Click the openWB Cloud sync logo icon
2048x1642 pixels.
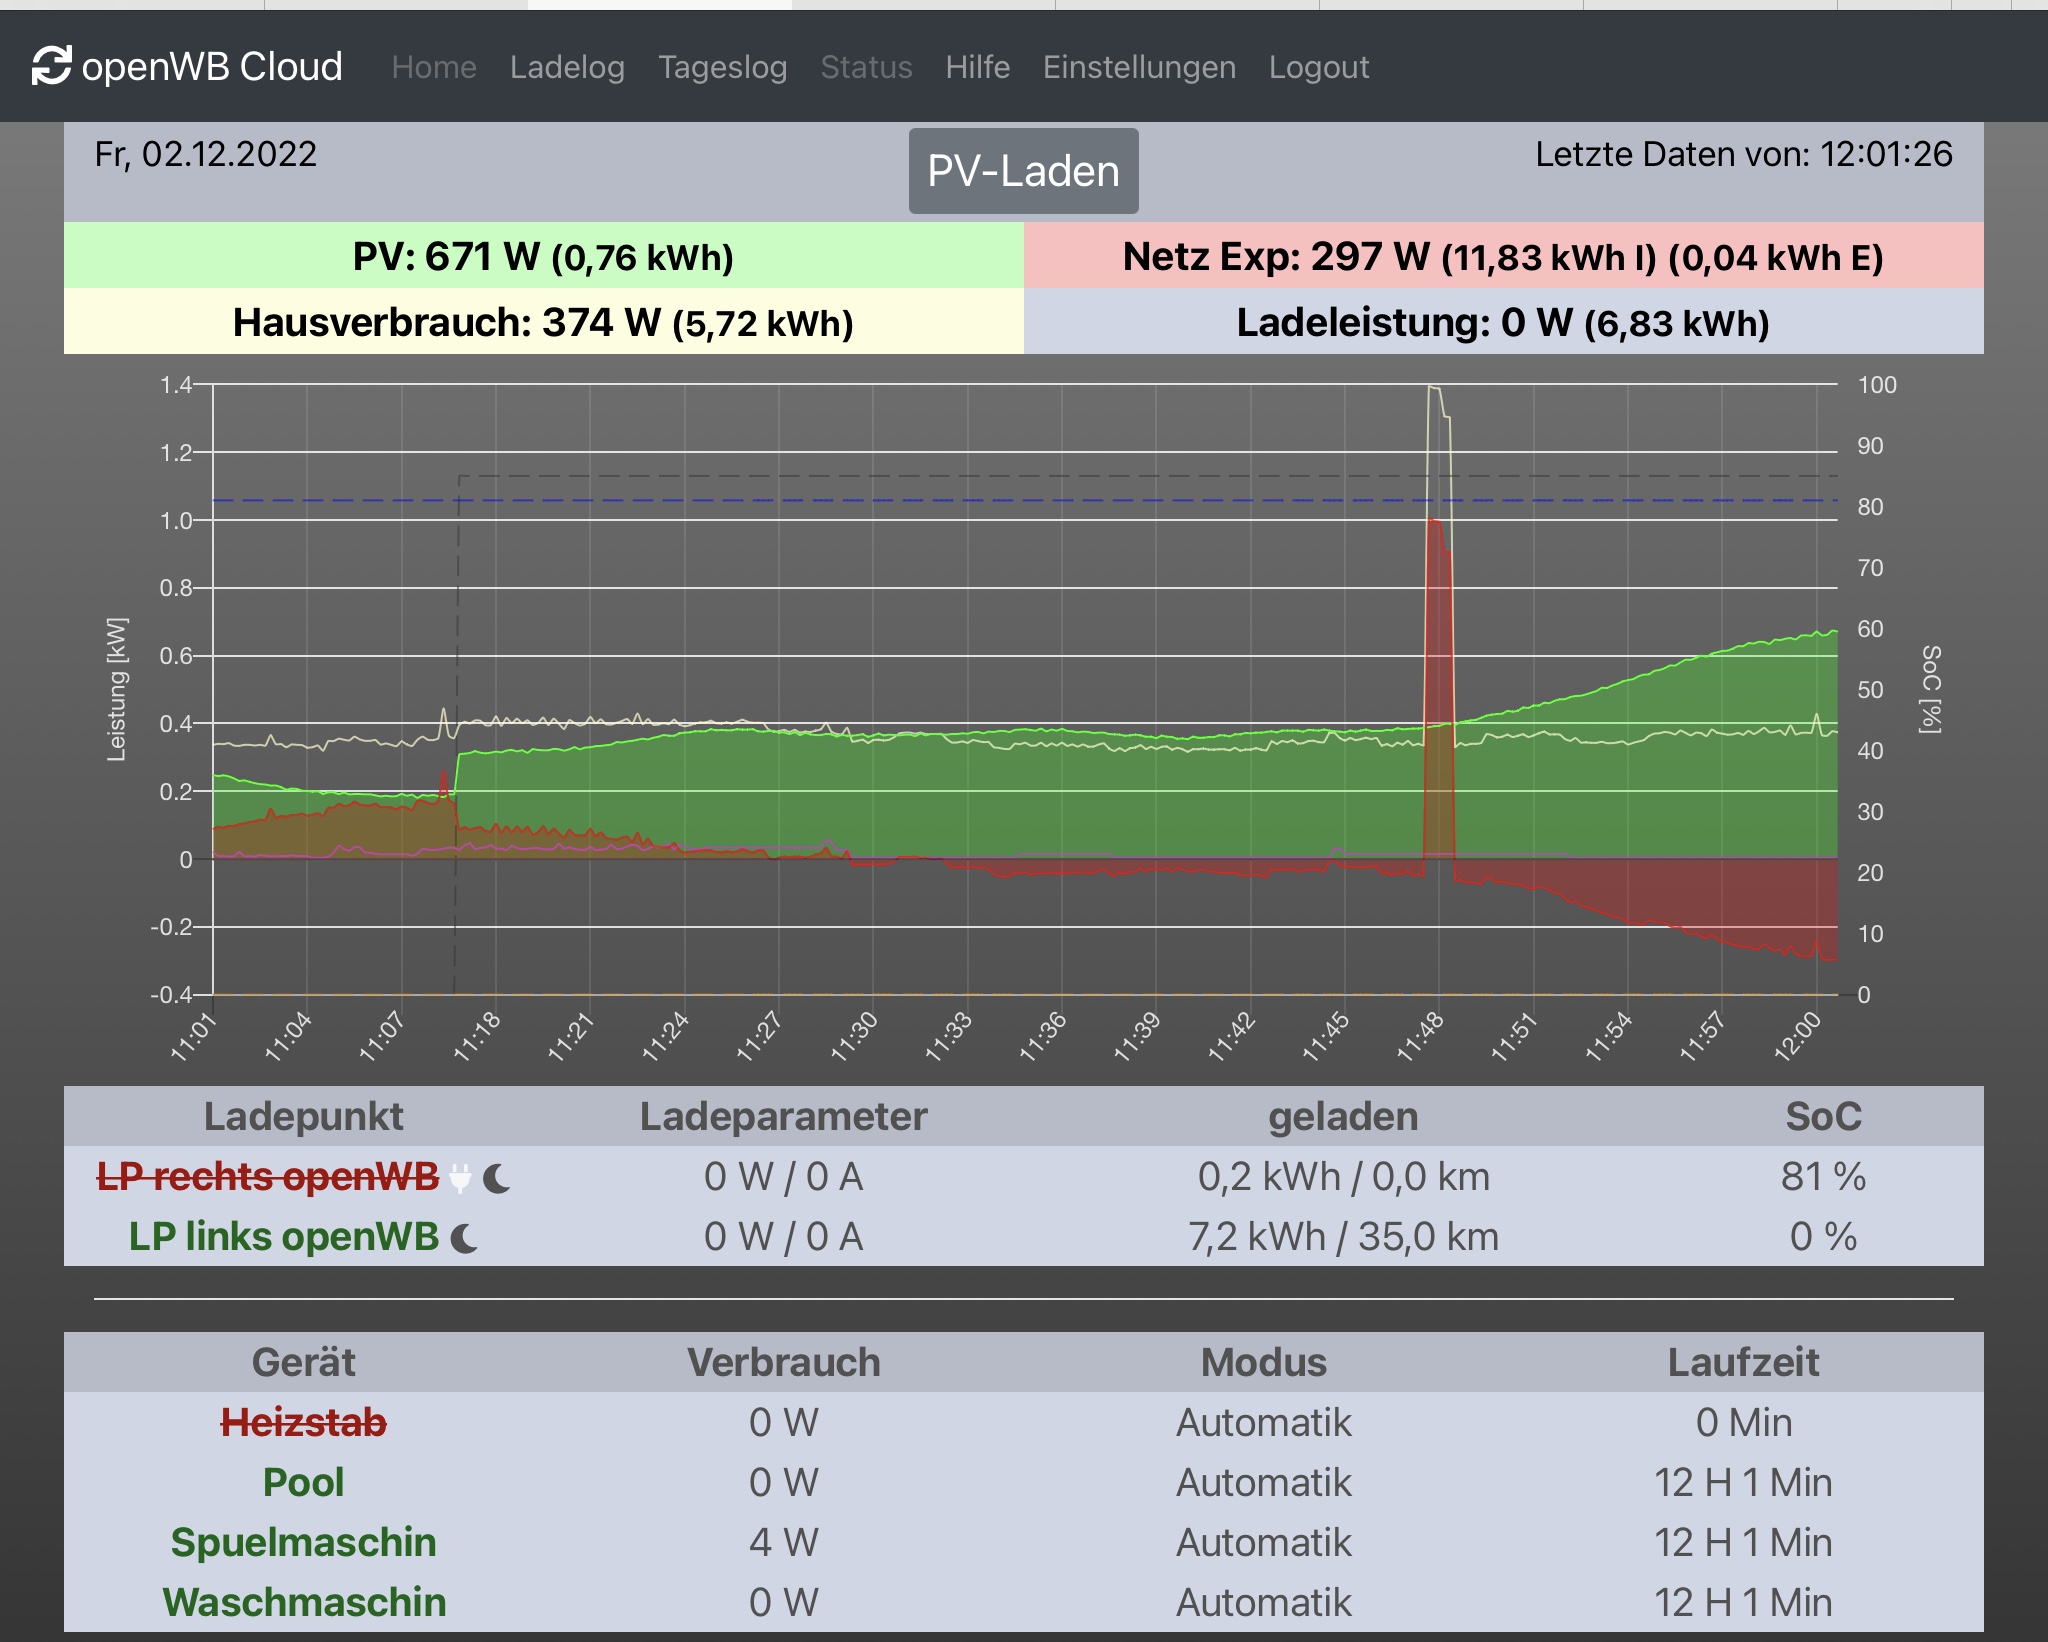tap(51, 66)
